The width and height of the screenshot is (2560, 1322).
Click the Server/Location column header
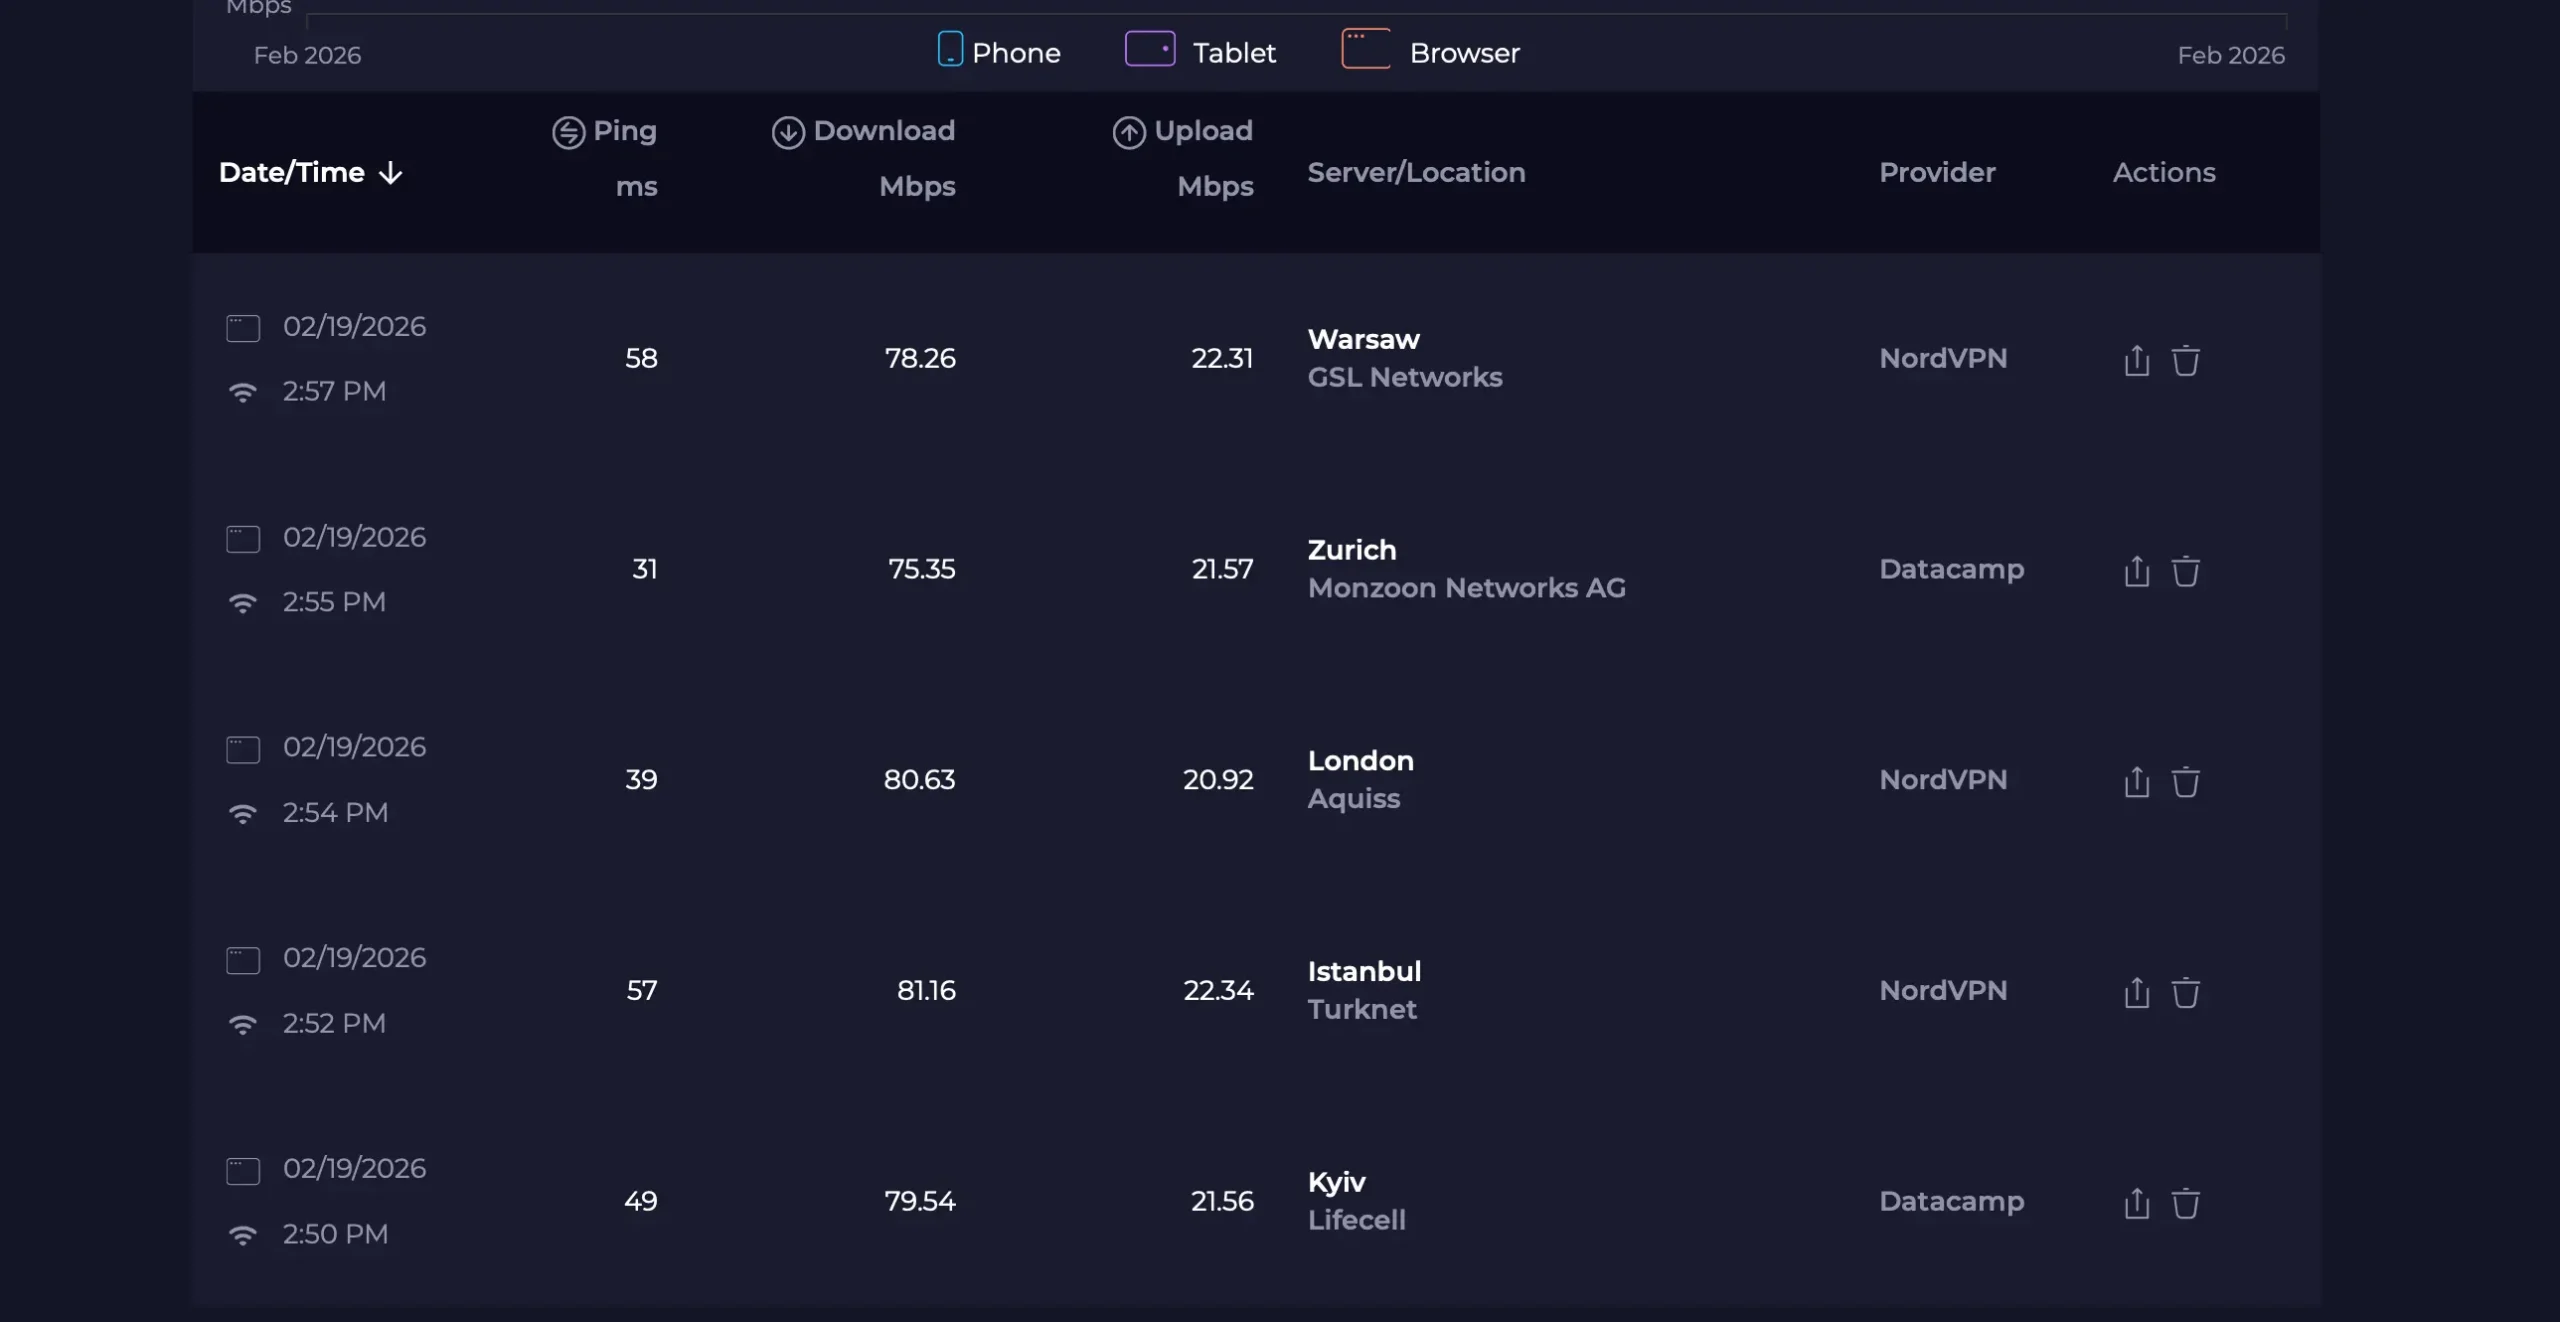click(1416, 173)
